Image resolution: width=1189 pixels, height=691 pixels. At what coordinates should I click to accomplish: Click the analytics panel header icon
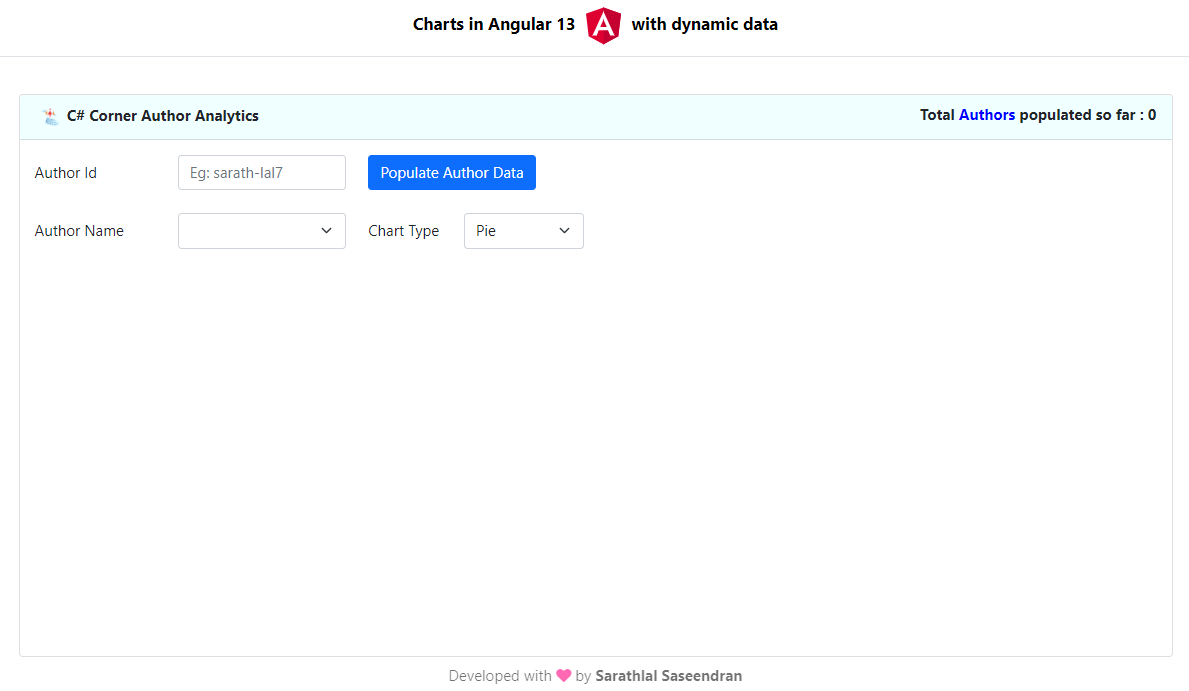click(49, 115)
